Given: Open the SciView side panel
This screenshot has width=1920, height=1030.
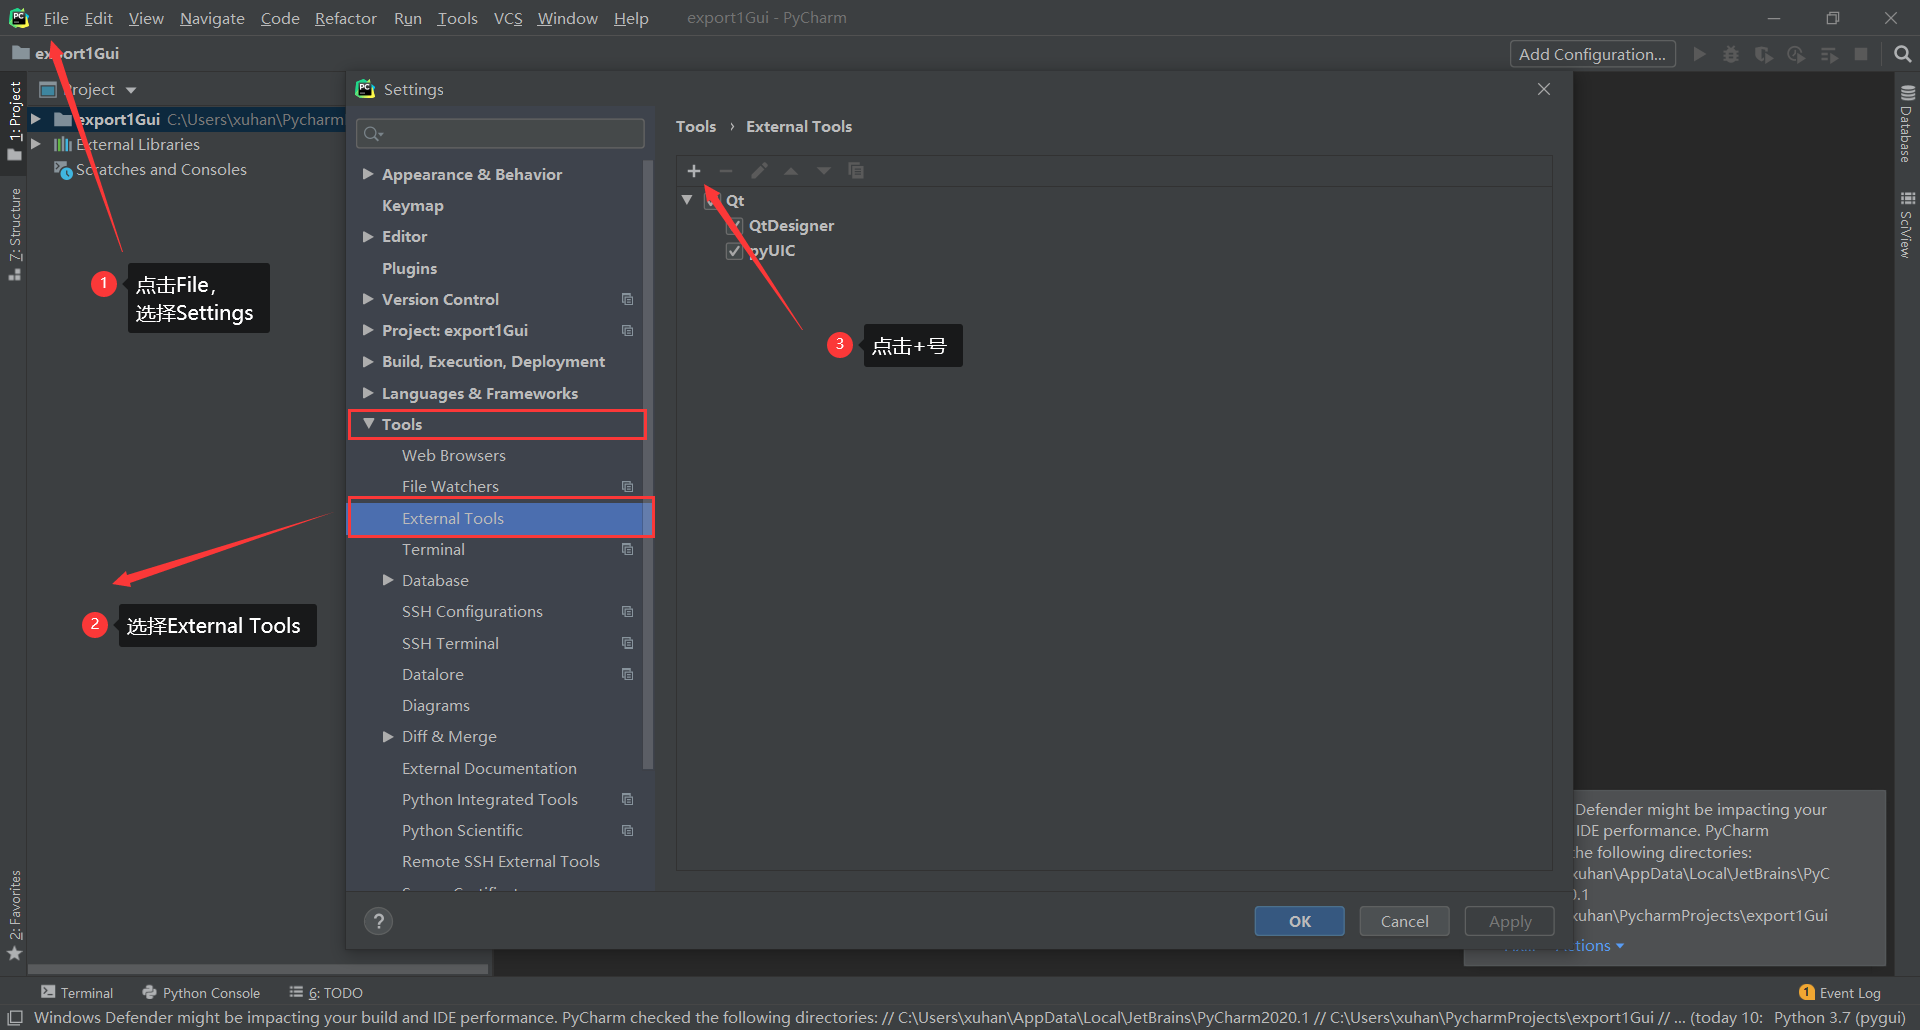Looking at the screenshot, I should pyautogui.click(x=1907, y=225).
